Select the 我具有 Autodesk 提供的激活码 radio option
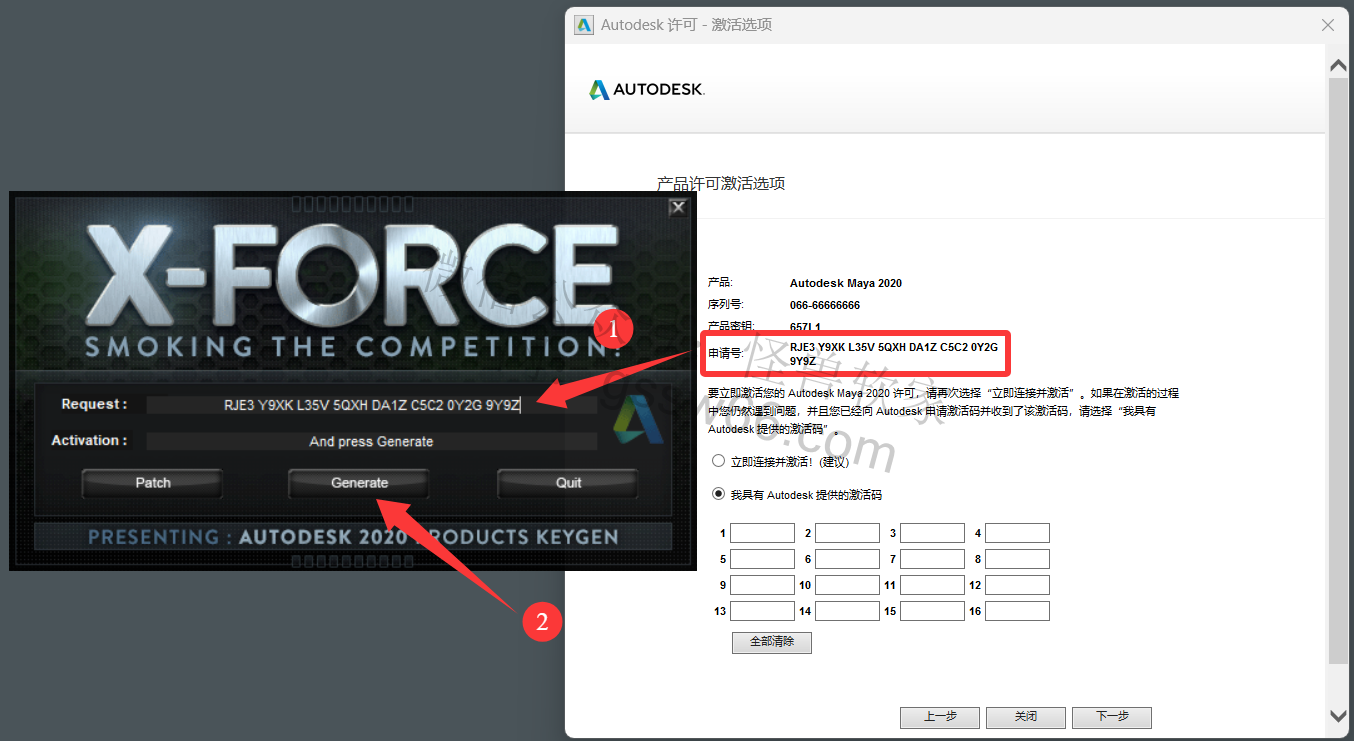Viewport: 1354px width, 741px height. coord(718,494)
